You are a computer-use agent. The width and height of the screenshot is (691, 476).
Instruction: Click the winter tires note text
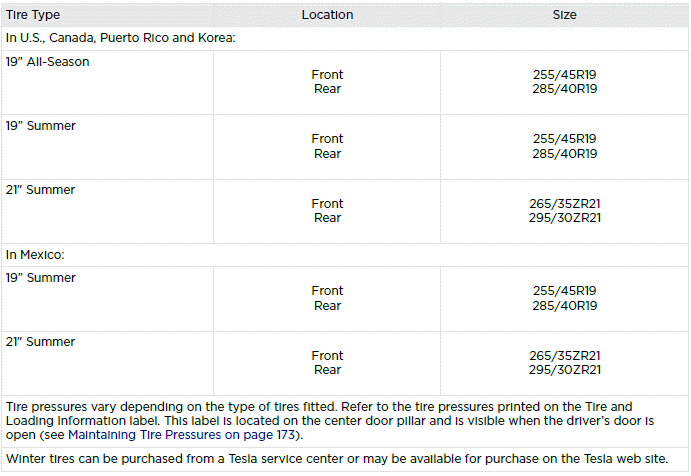(337, 459)
